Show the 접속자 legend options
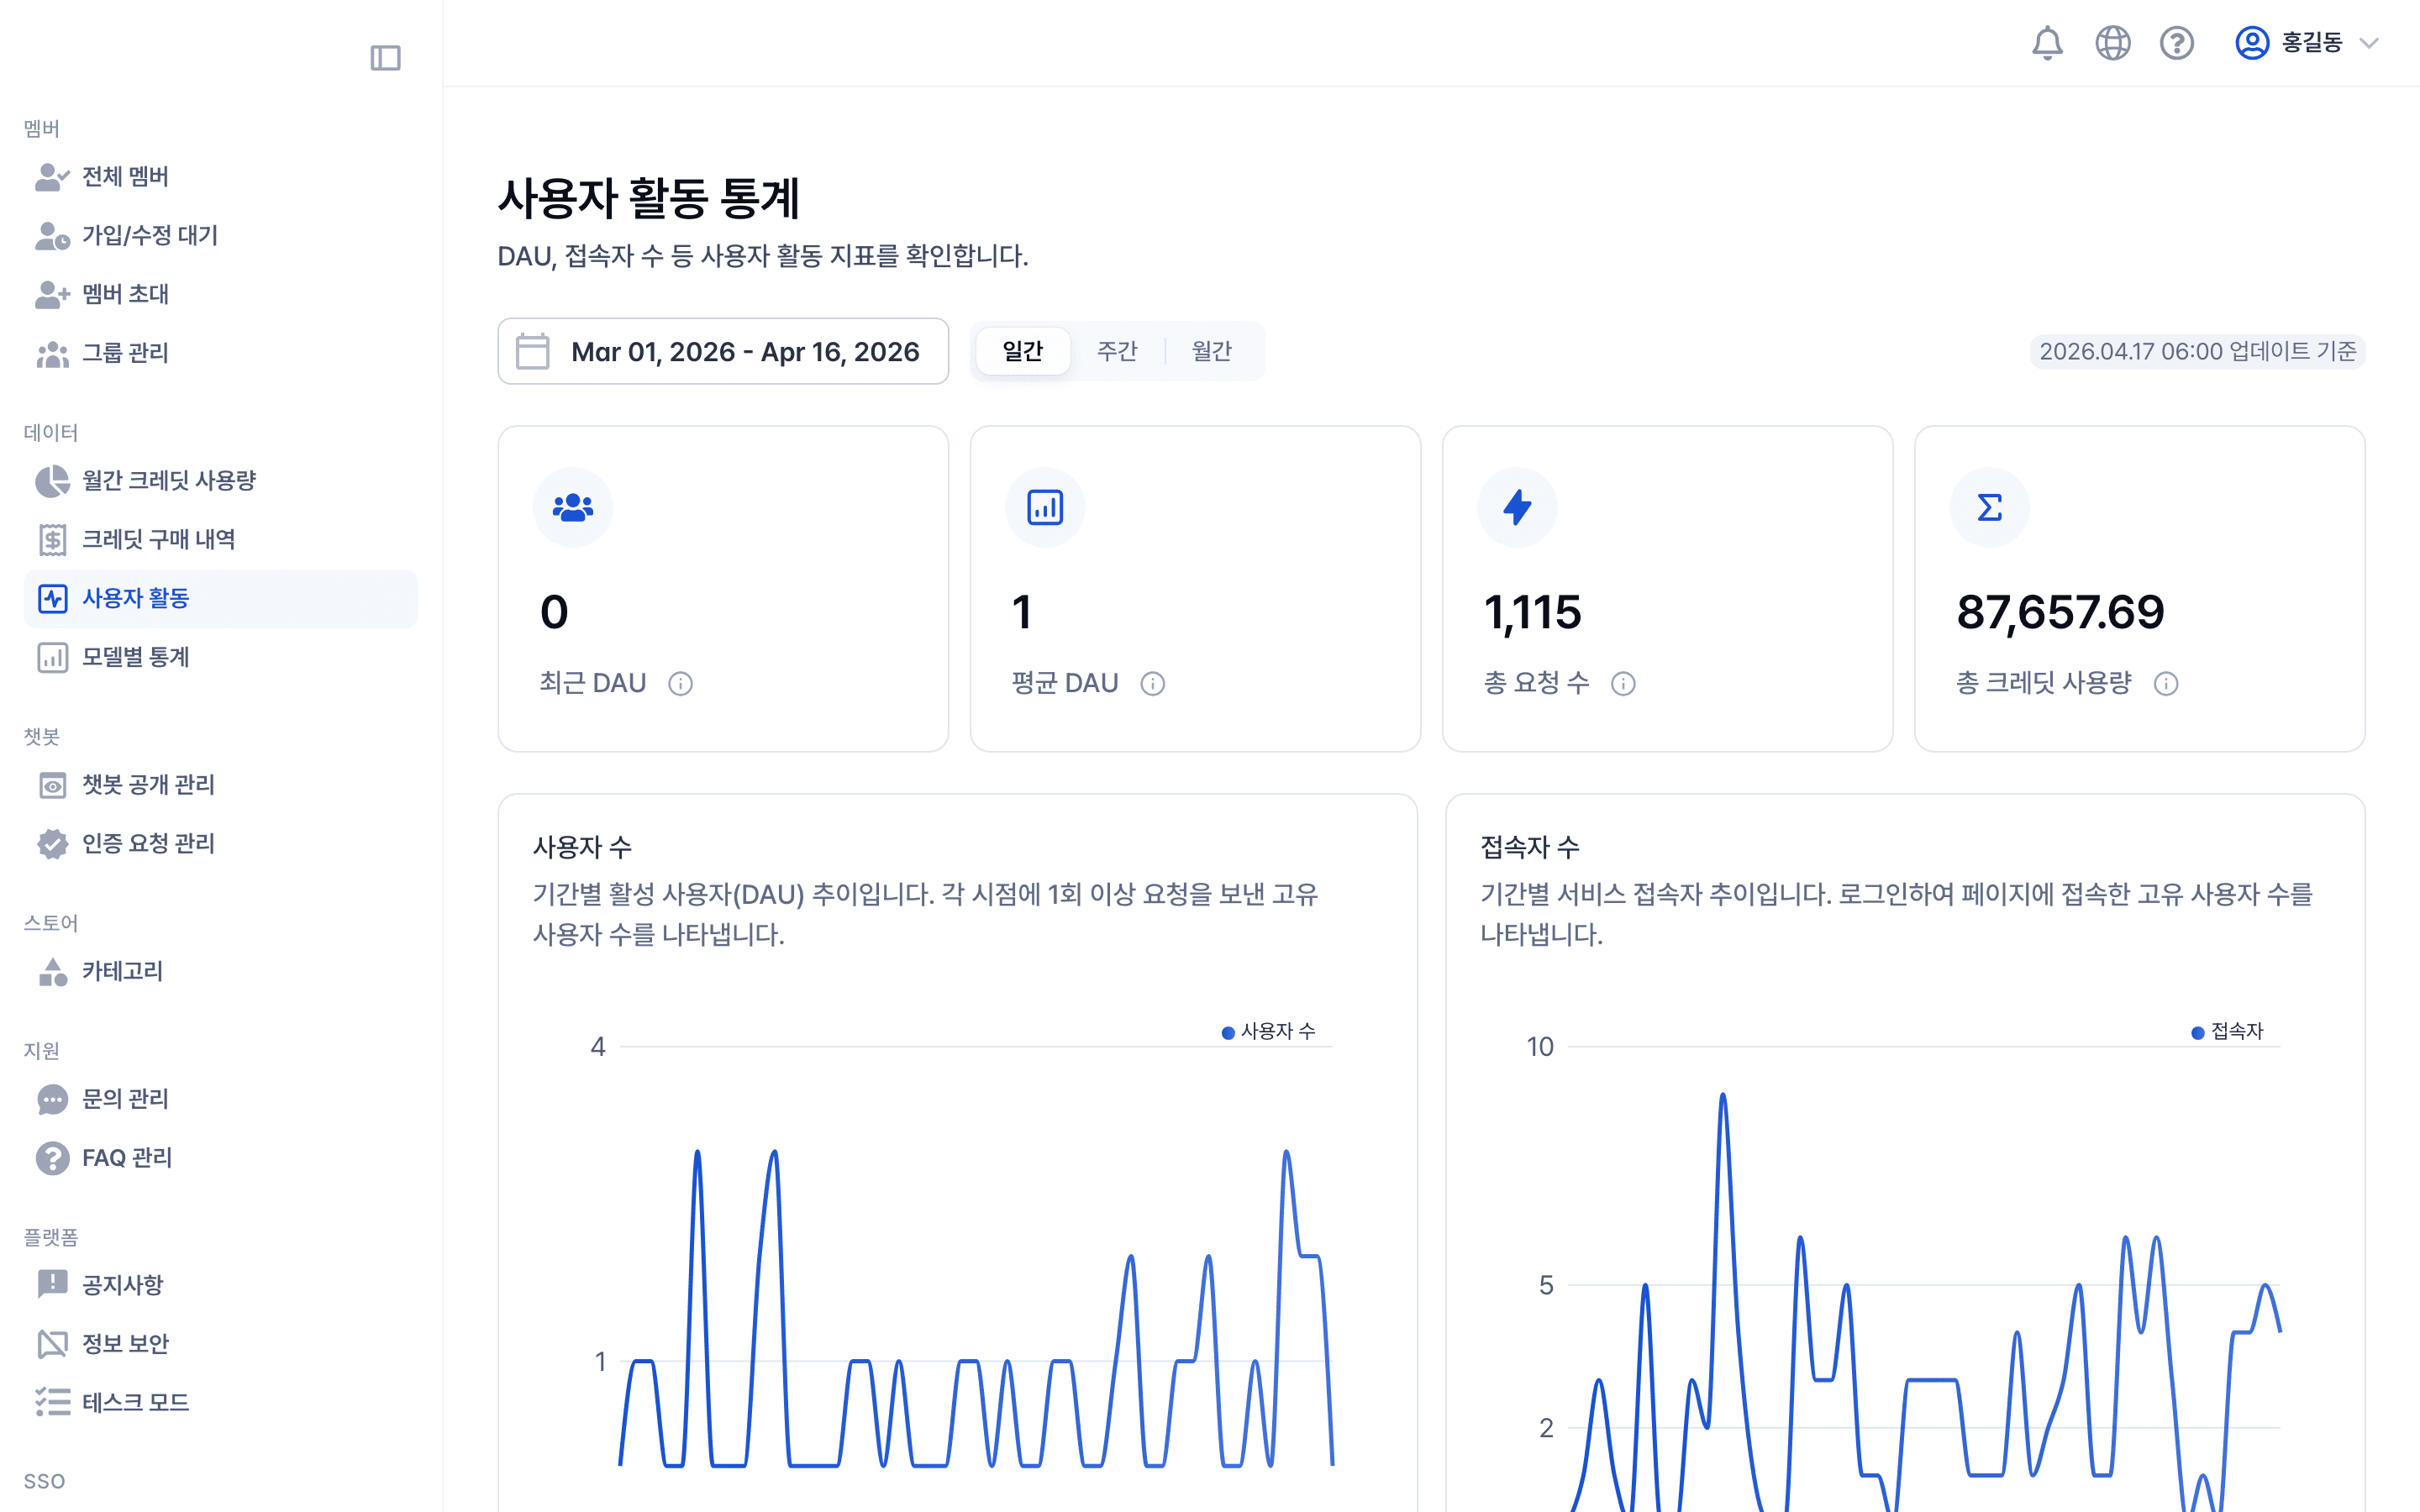Screen dimensions: 2420x1512 pyautogui.click(x=2228, y=1031)
